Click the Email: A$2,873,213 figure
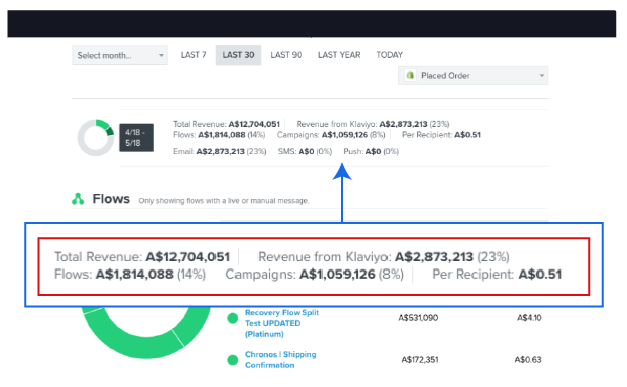The image size is (627, 387). [x=220, y=151]
